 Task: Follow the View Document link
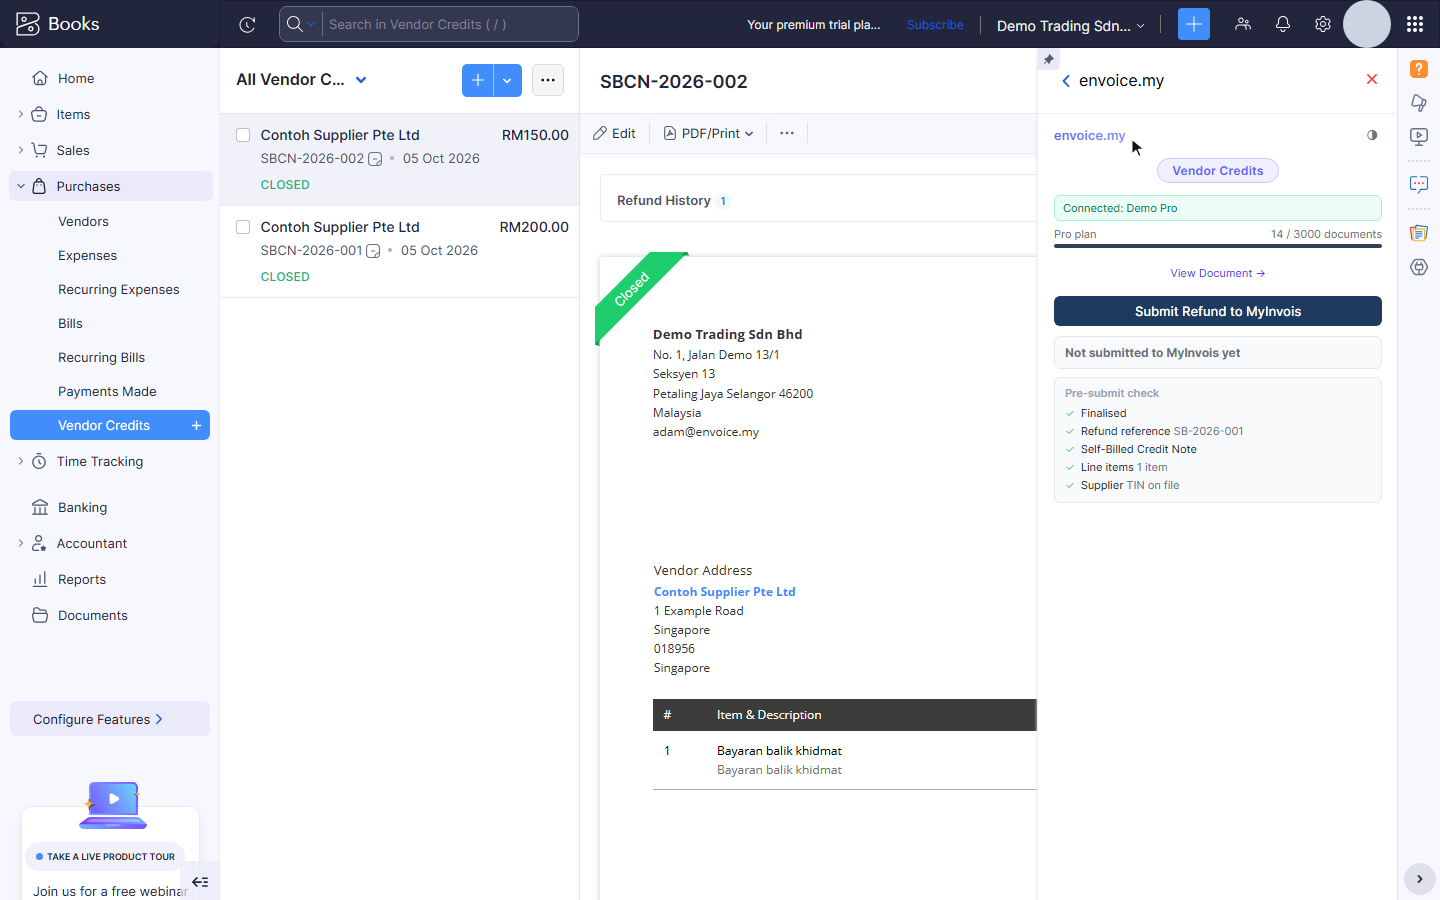[x=1218, y=273]
